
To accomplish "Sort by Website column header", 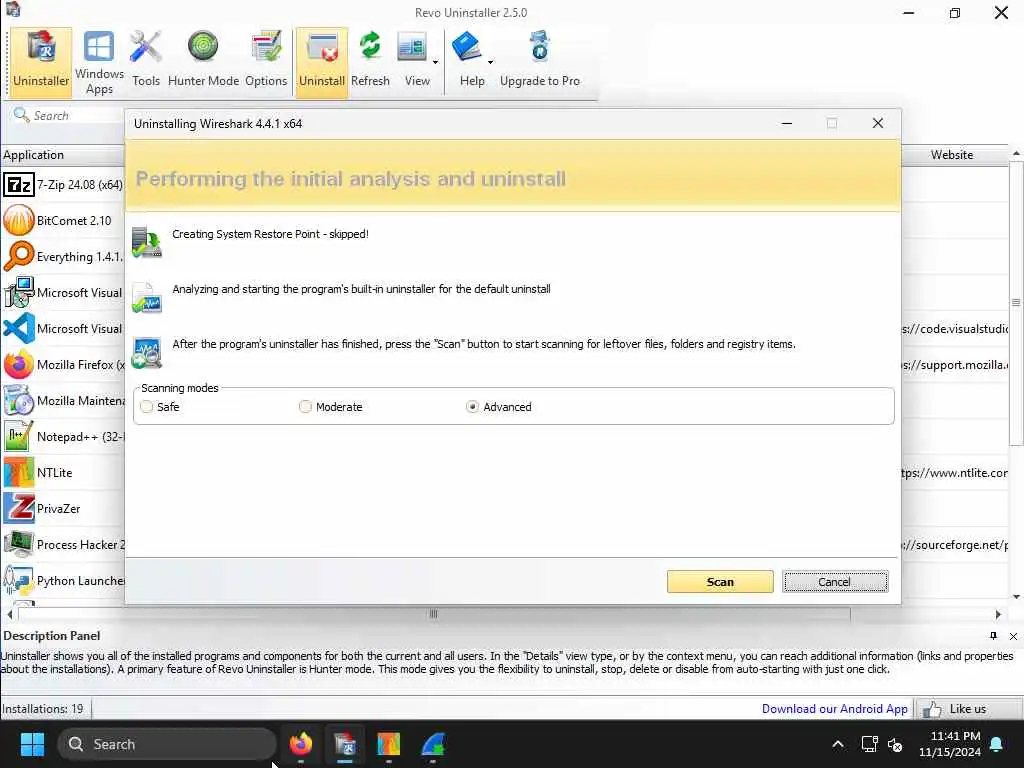I will coord(955,155).
